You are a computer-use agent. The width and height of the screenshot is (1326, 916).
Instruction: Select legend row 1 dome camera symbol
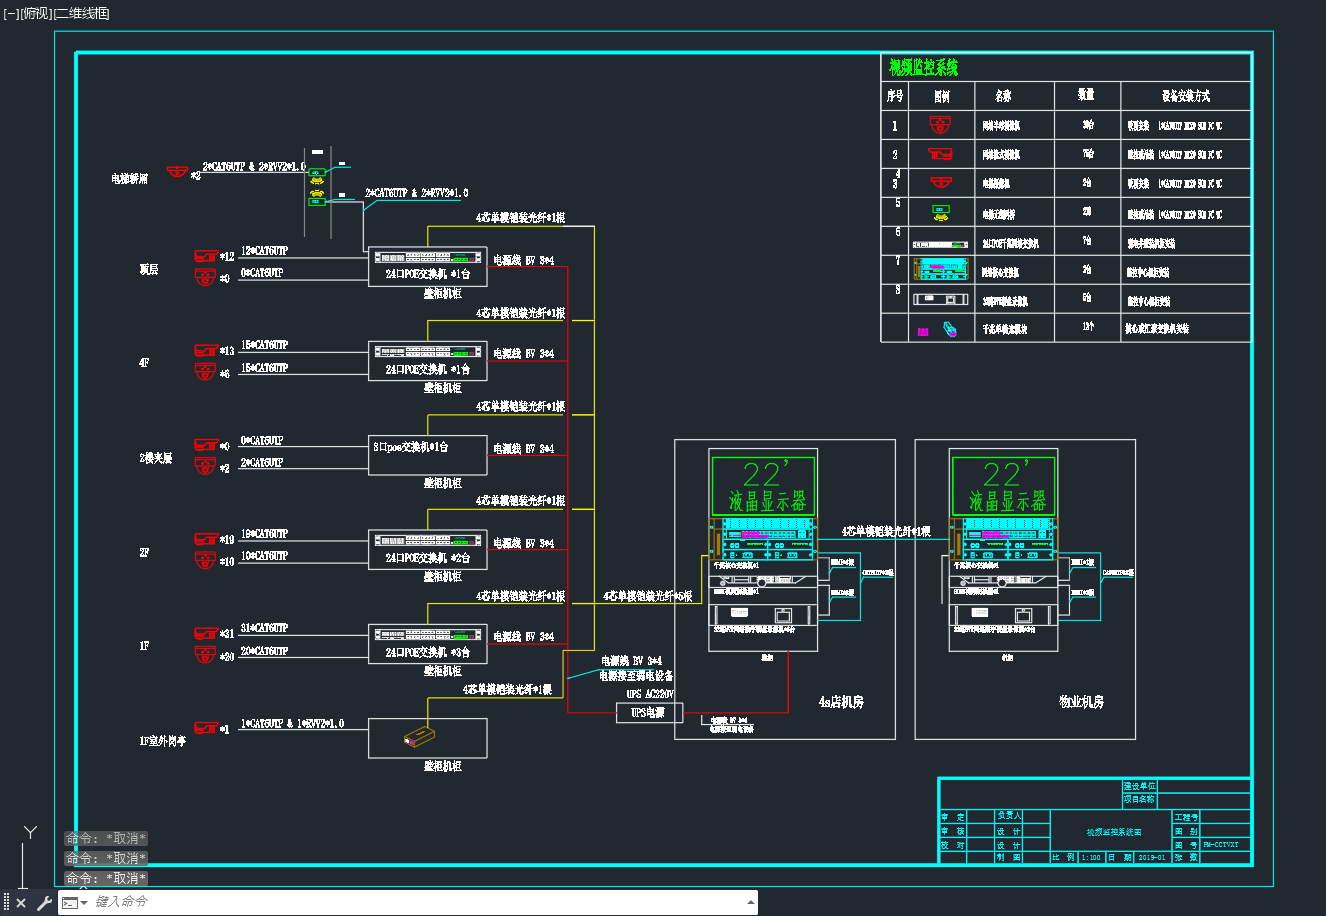pyautogui.click(x=940, y=125)
